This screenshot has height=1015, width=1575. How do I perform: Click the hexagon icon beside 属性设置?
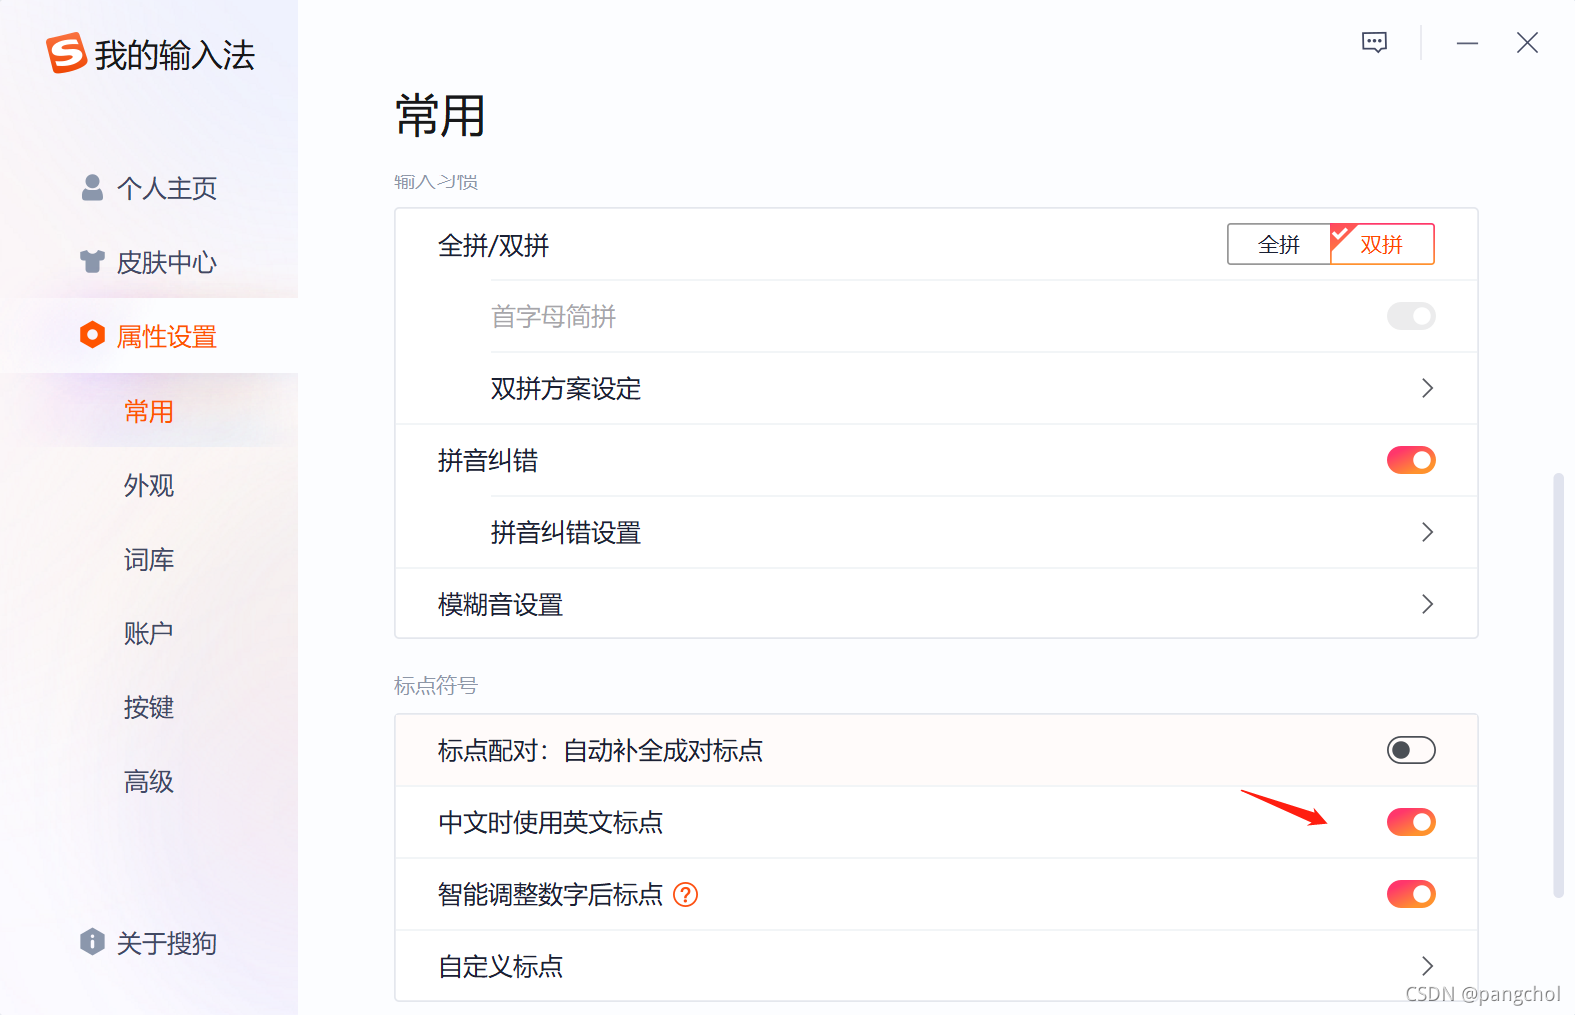point(92,335)
